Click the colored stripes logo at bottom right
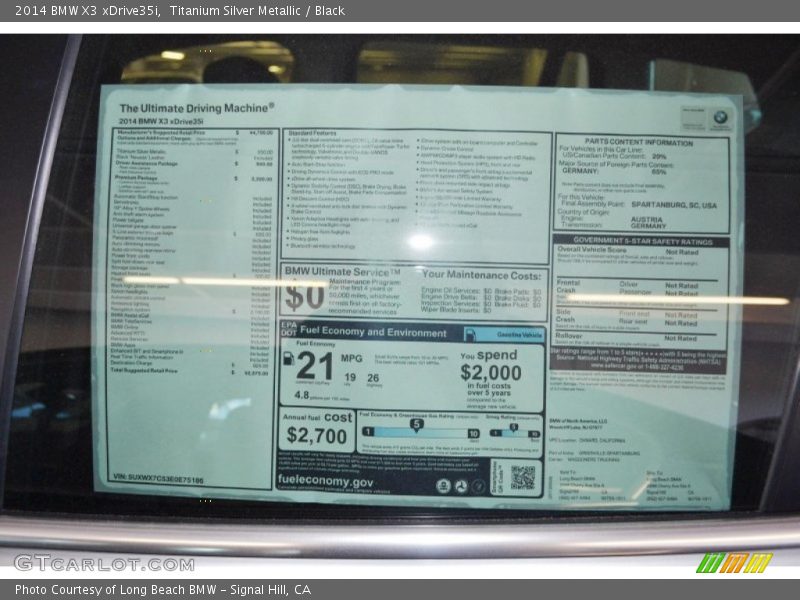 click(733, 563)
